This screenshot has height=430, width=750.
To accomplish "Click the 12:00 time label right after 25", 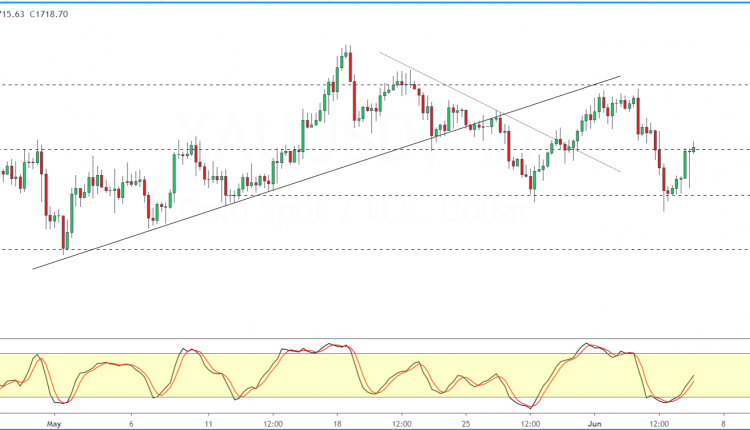I will pyautogui.click(x=530, y=424).
